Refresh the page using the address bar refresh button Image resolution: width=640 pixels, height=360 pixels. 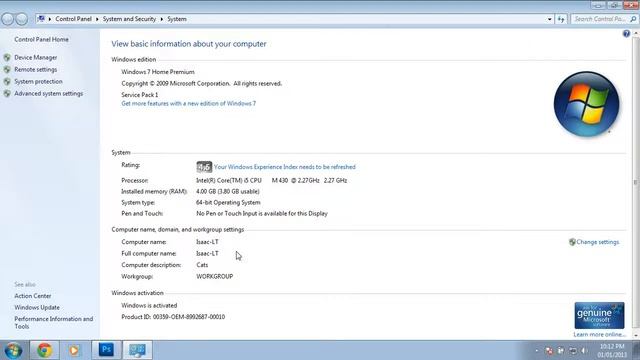pos(561,19)
